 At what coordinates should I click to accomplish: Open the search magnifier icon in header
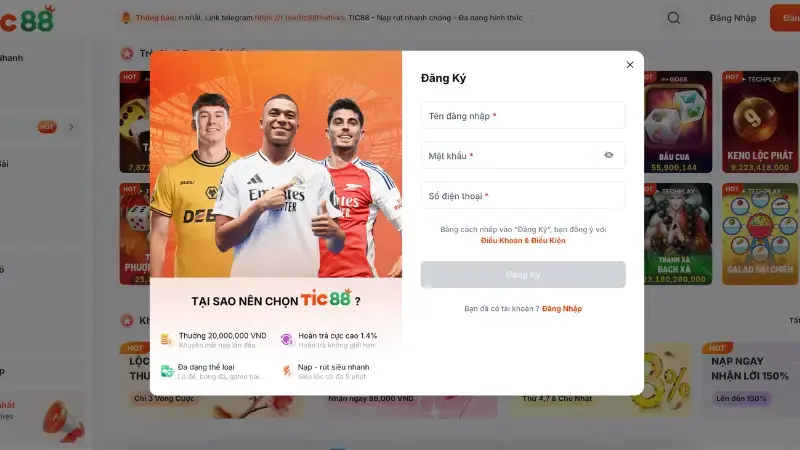(673, 18)
